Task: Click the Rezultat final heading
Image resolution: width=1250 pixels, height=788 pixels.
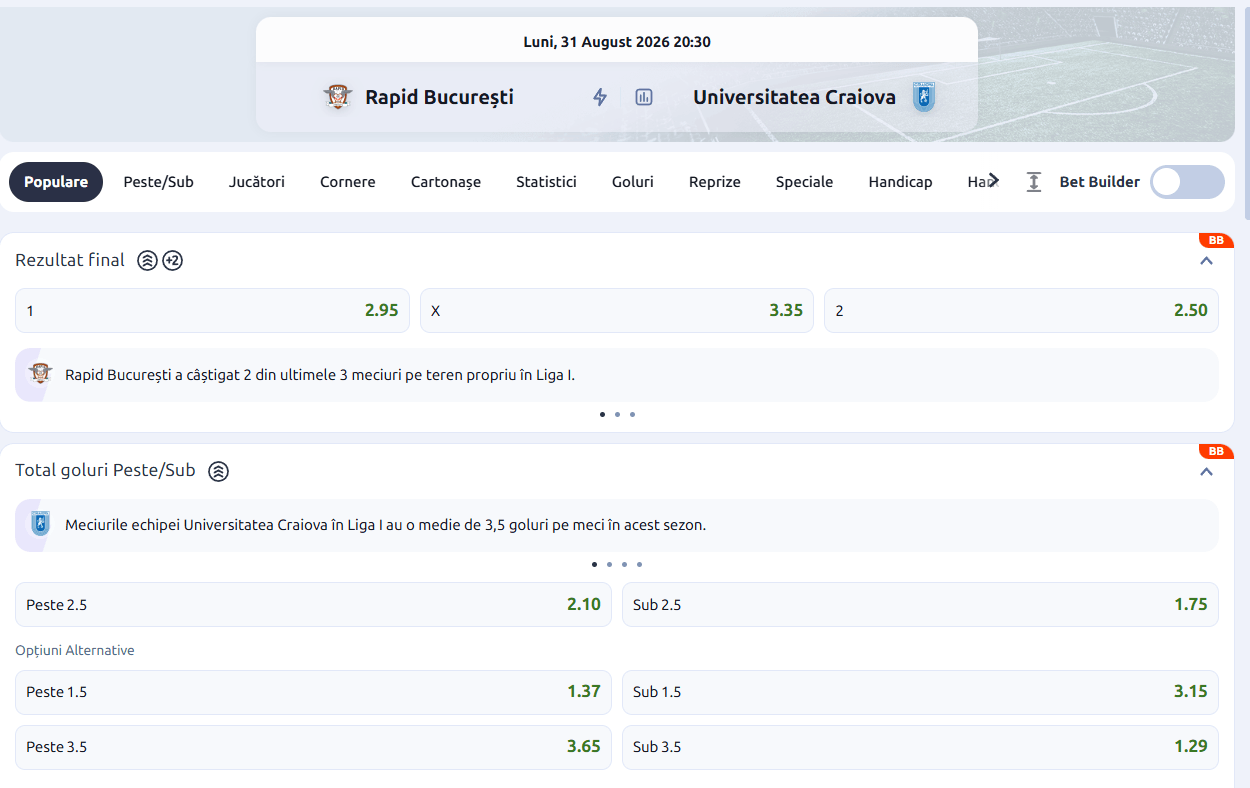Action: click(70, 260)
